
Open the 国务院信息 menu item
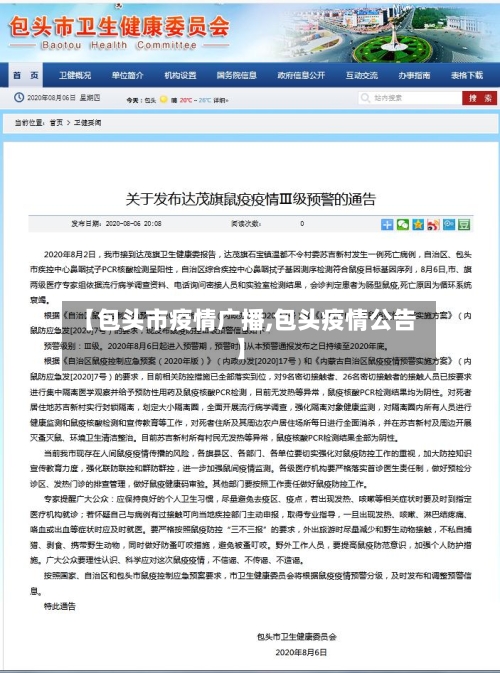coord(236,76)
